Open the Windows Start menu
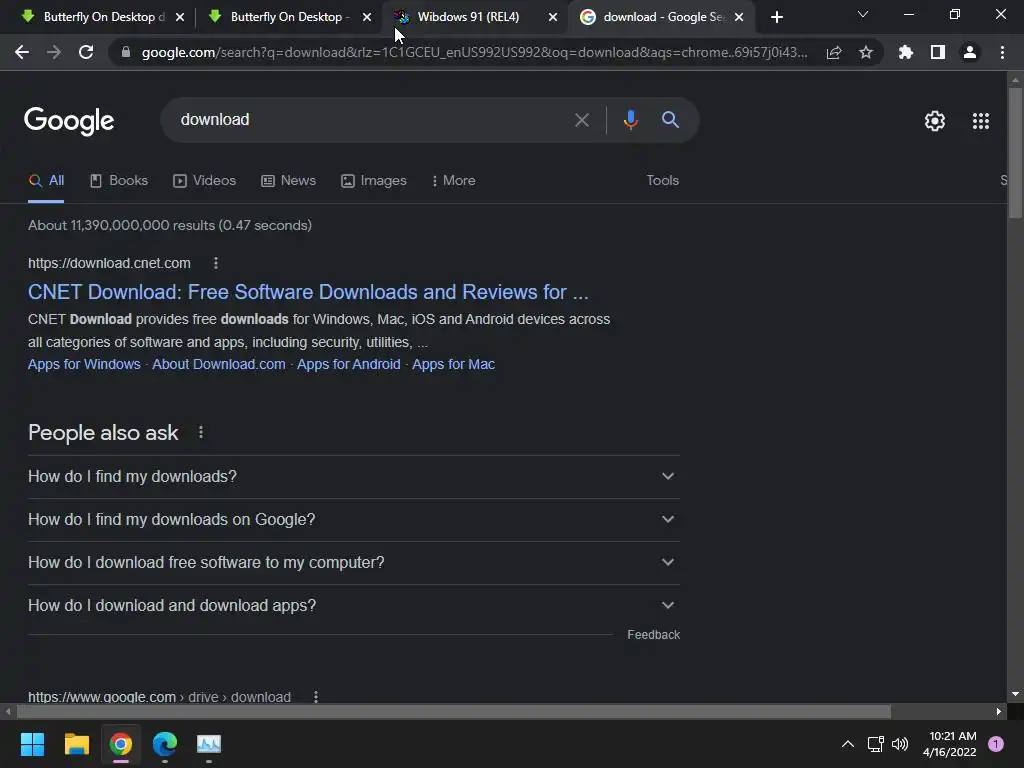This screenshot has width=1024, height=768. point(32,744)
